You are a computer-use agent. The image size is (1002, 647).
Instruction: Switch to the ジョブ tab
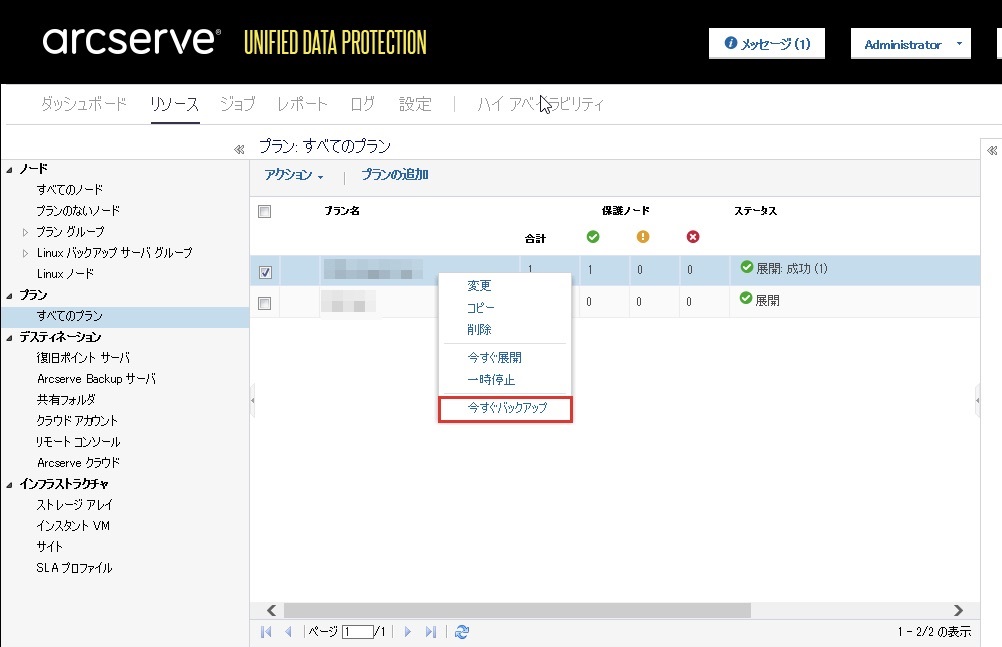[238, 104]
